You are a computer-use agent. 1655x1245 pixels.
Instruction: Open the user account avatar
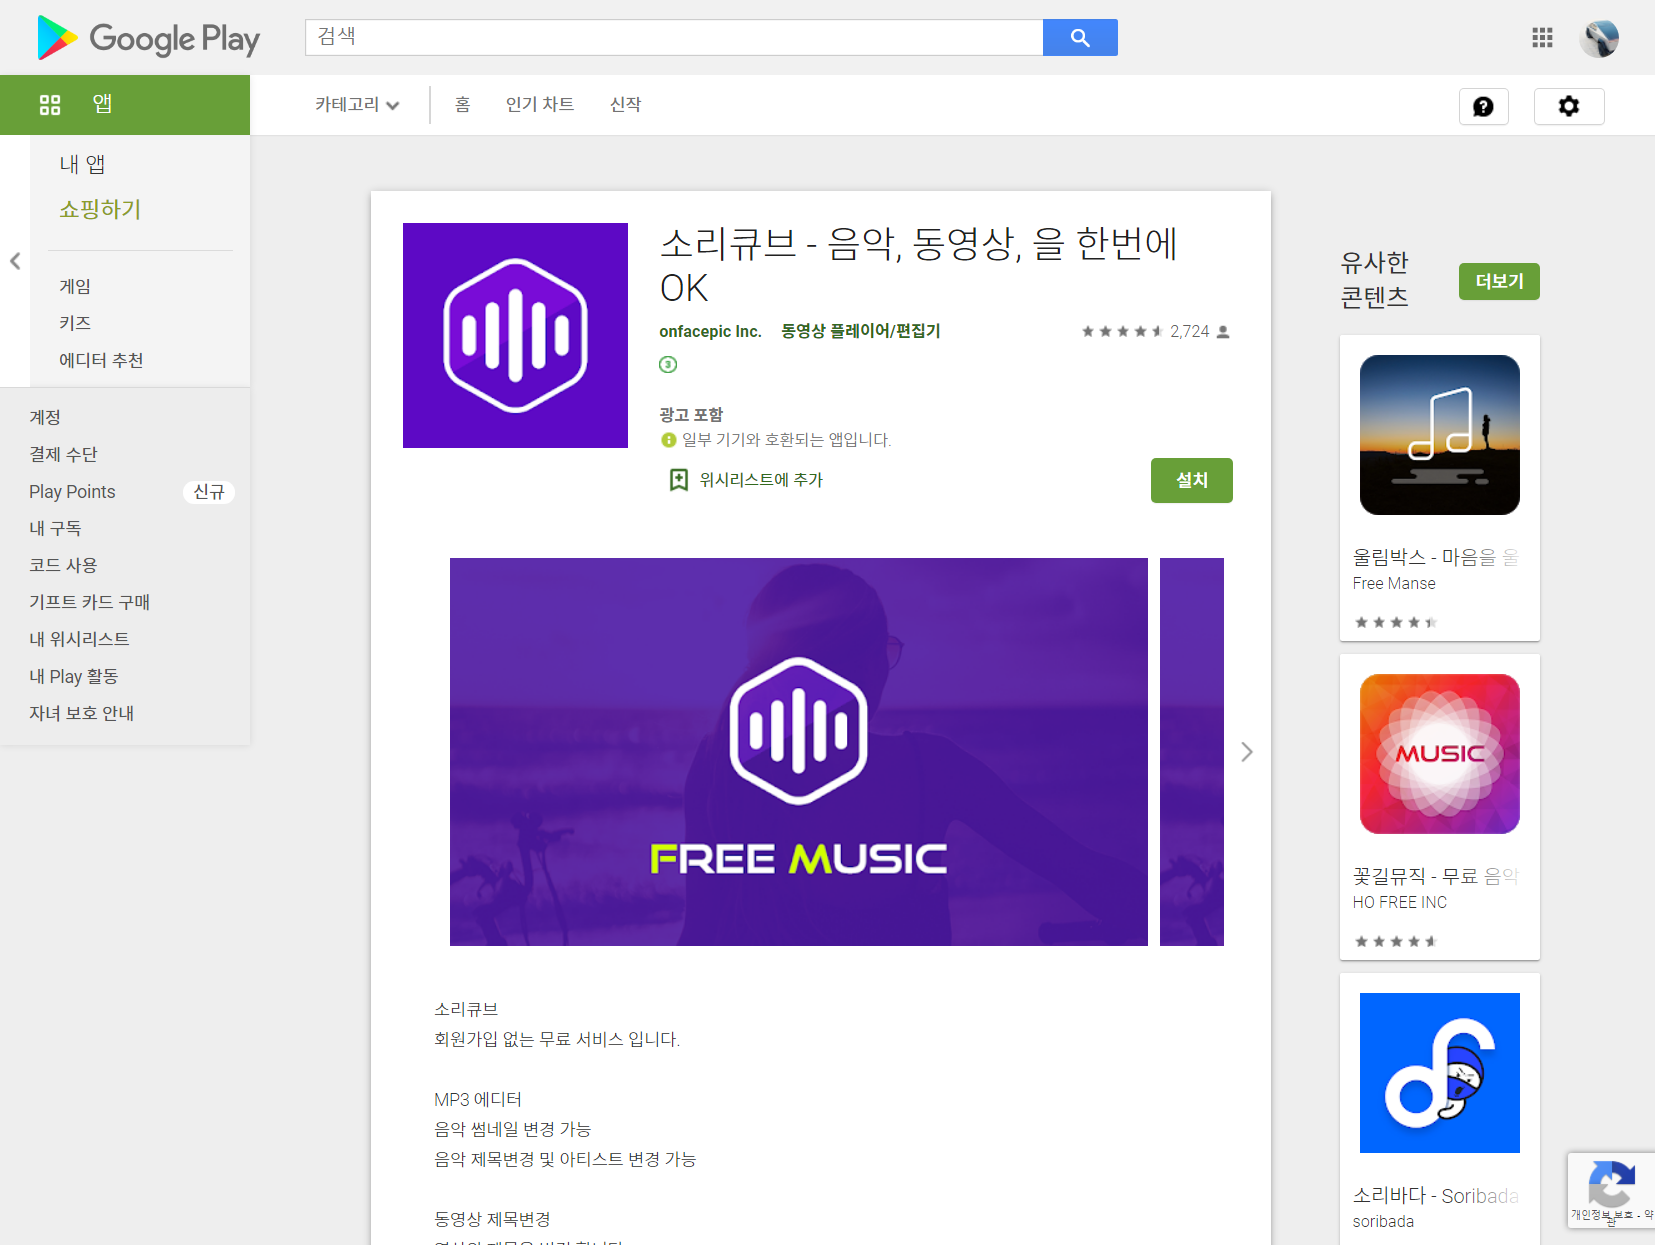(1599, 38)
